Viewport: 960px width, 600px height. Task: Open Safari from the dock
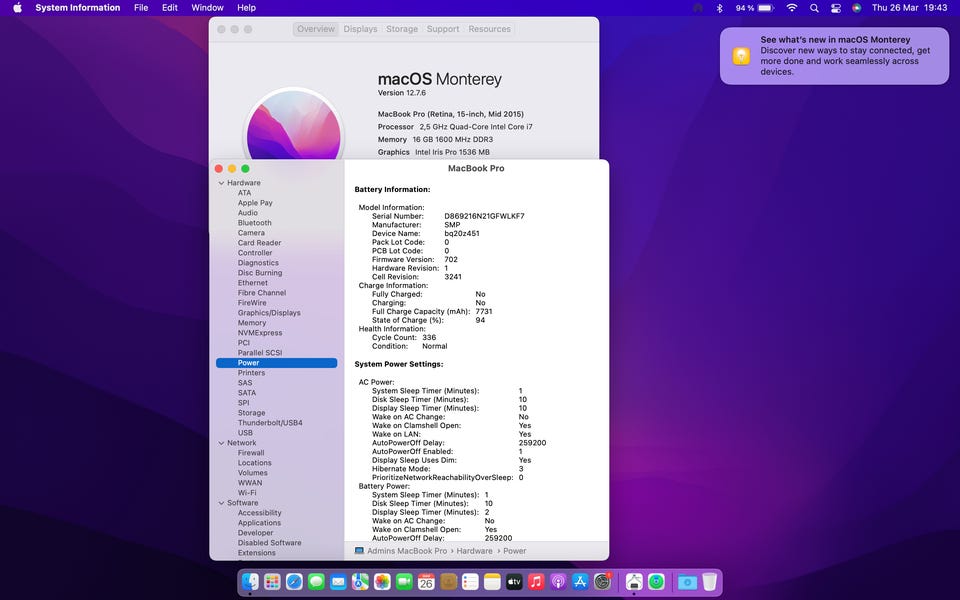(294, 581)
